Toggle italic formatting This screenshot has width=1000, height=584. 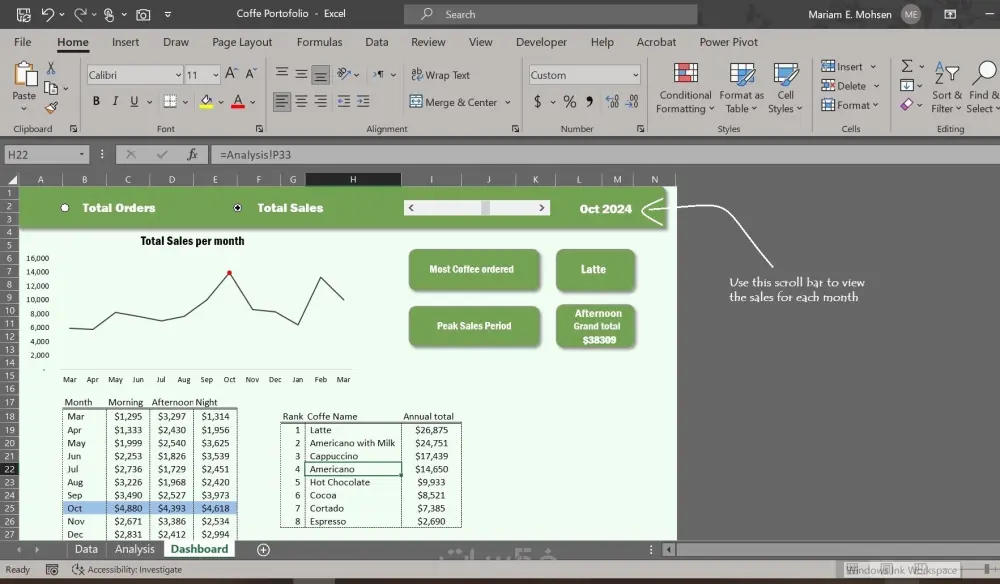pos(113,101)
